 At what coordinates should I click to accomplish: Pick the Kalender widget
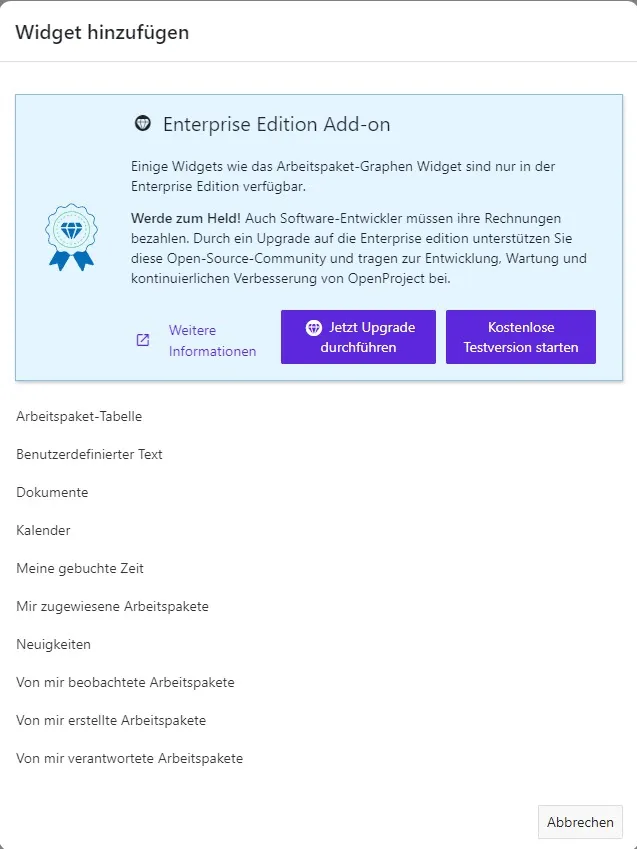click(x=43, y=530)
